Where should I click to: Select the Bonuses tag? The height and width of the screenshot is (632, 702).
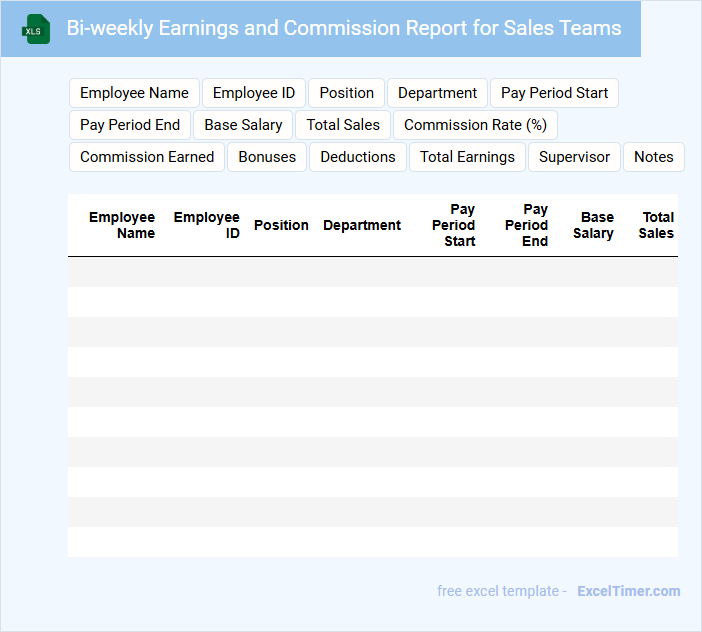click(x=267, y=157)
